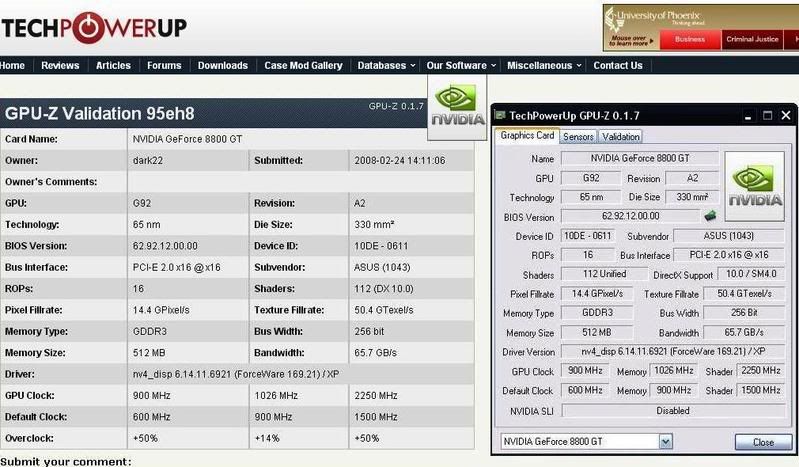
Task: Click the BIOS Version field in GPU-Z
Action: [629, 215]
